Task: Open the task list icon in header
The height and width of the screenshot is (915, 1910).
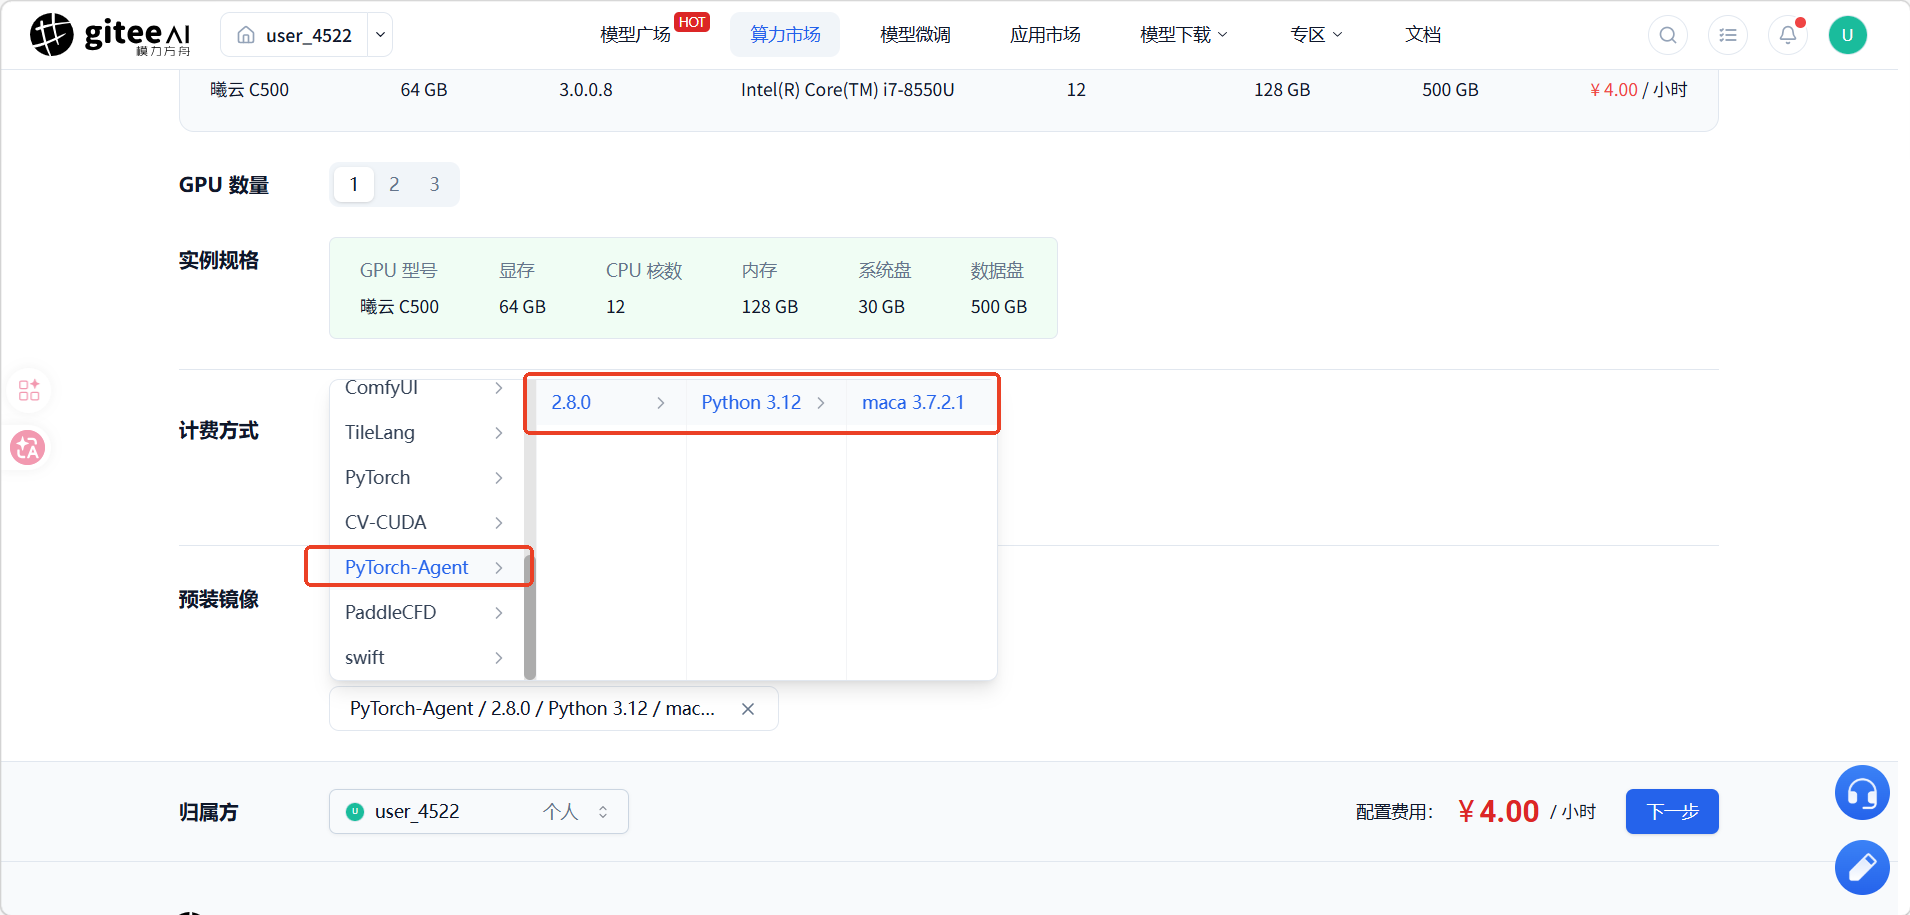Action: pyautogui.click(x=1728, y=35)
